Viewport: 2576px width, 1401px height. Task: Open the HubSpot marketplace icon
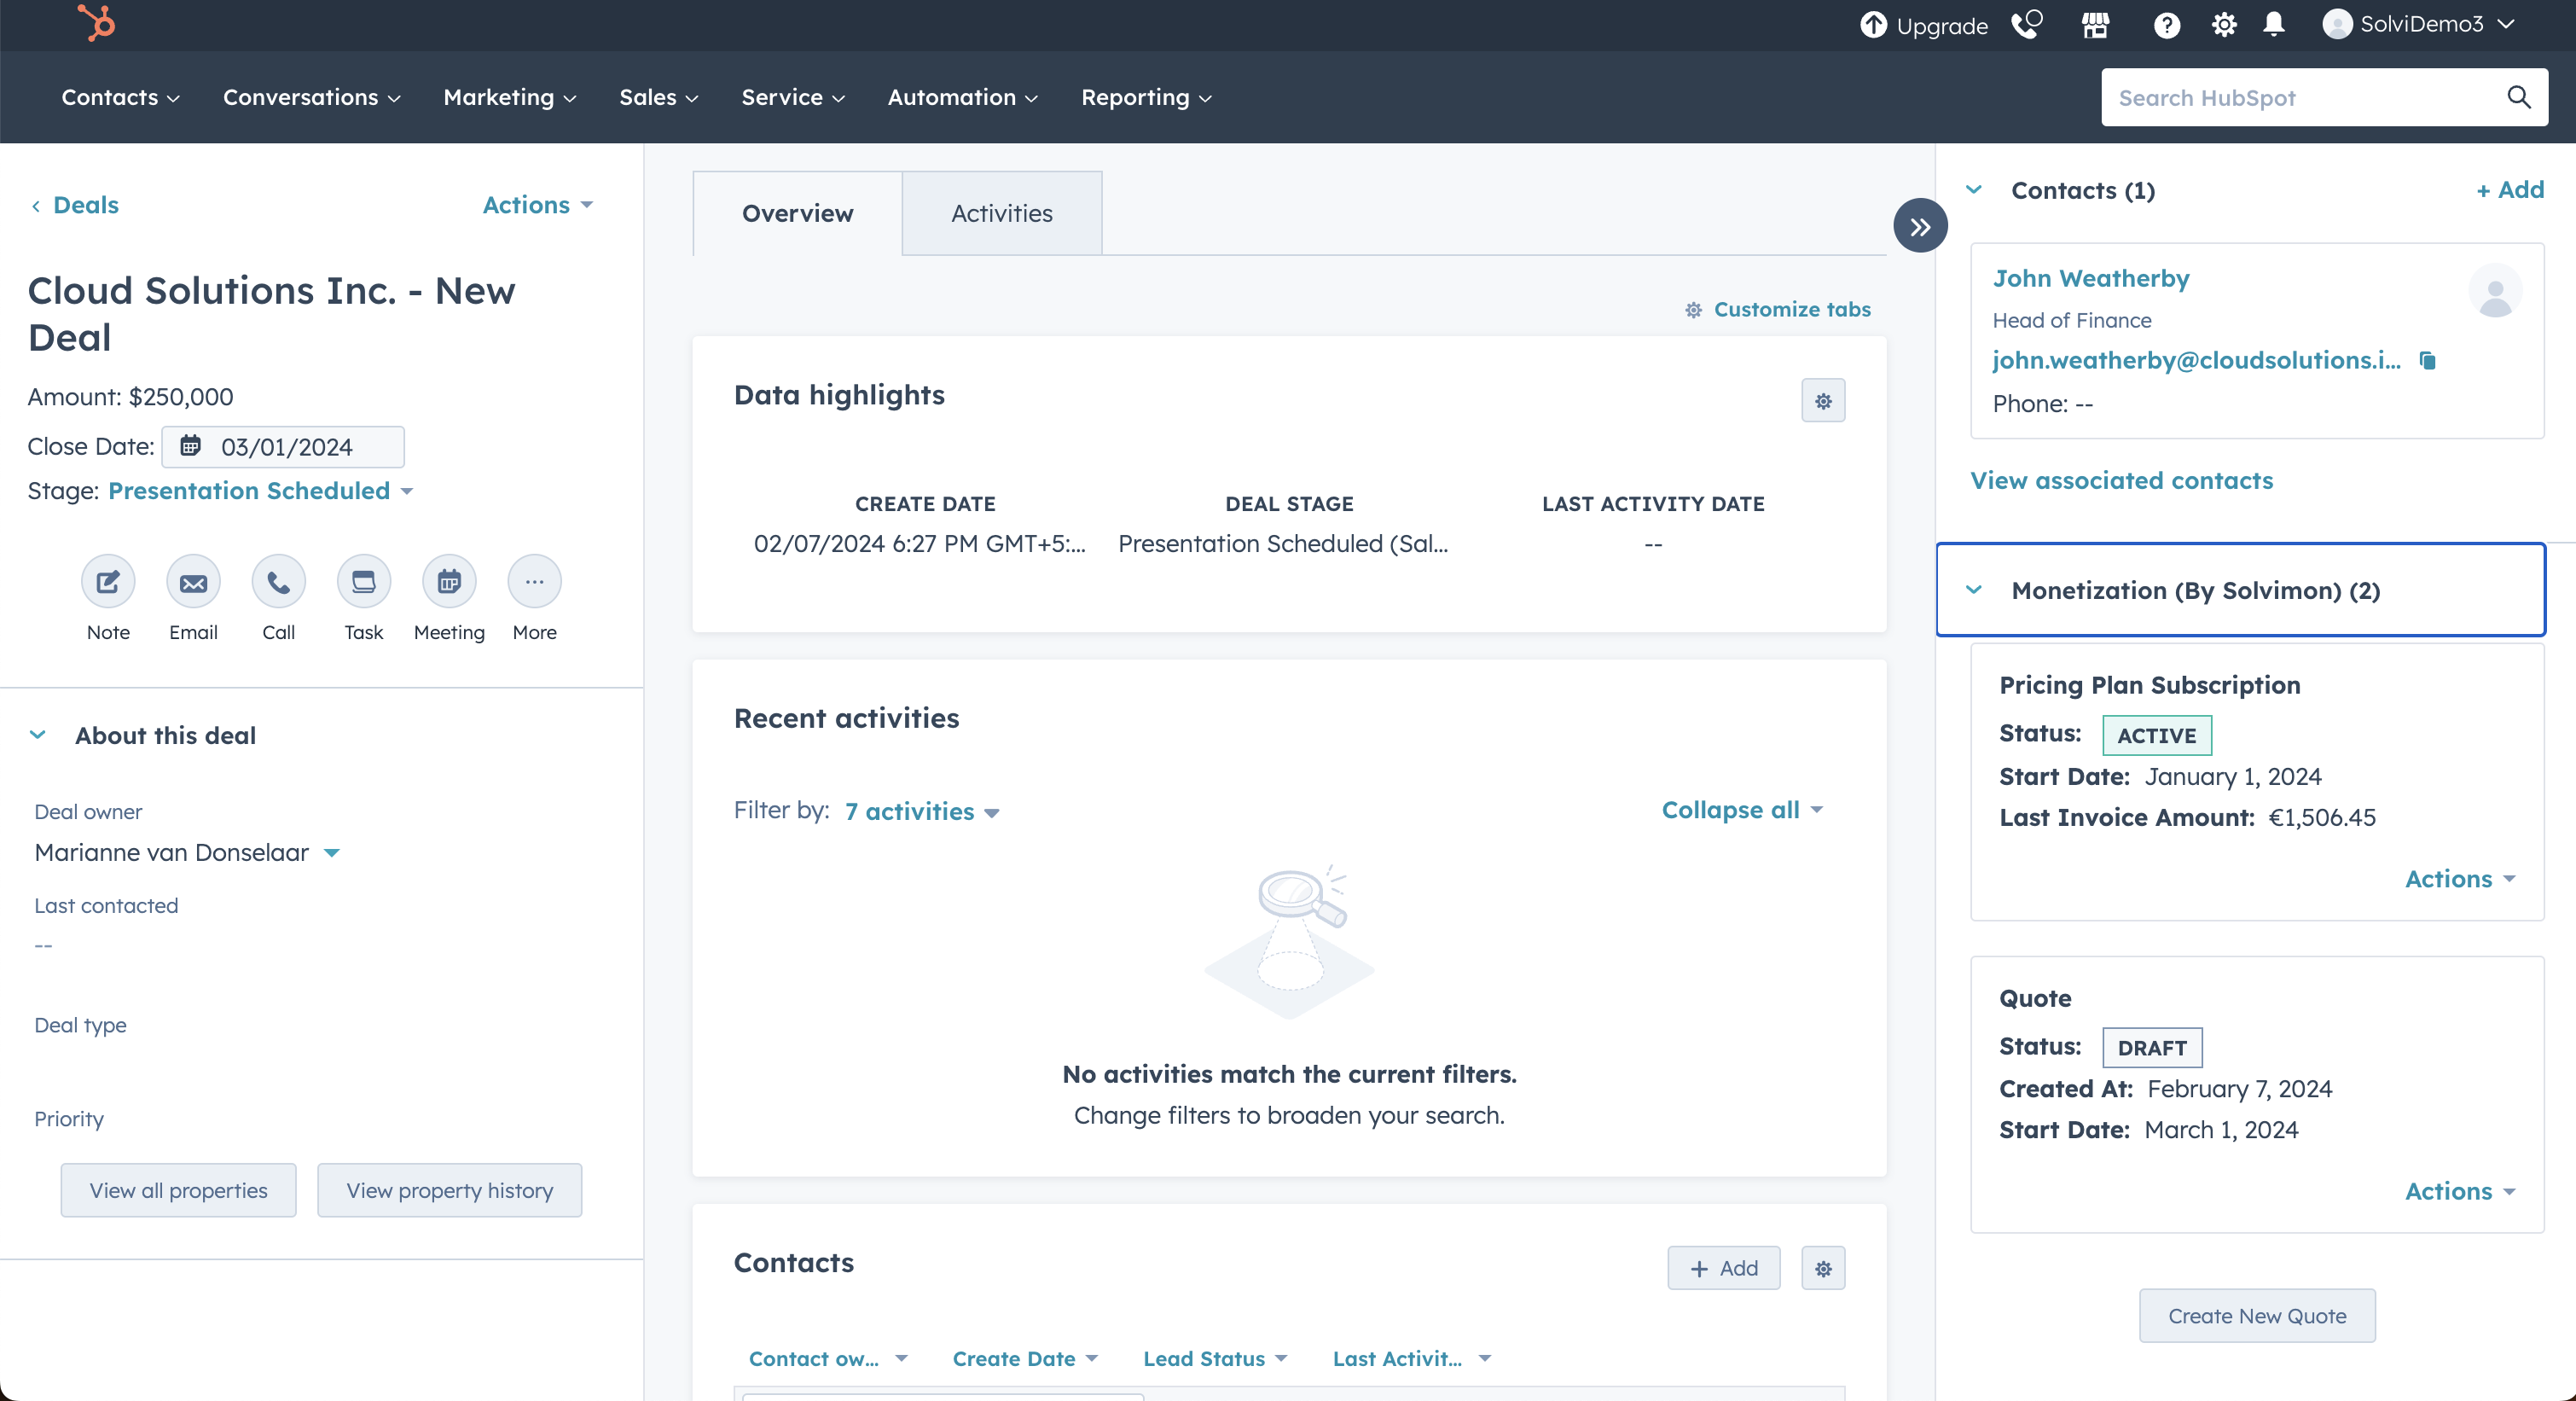coord(2095,25)
